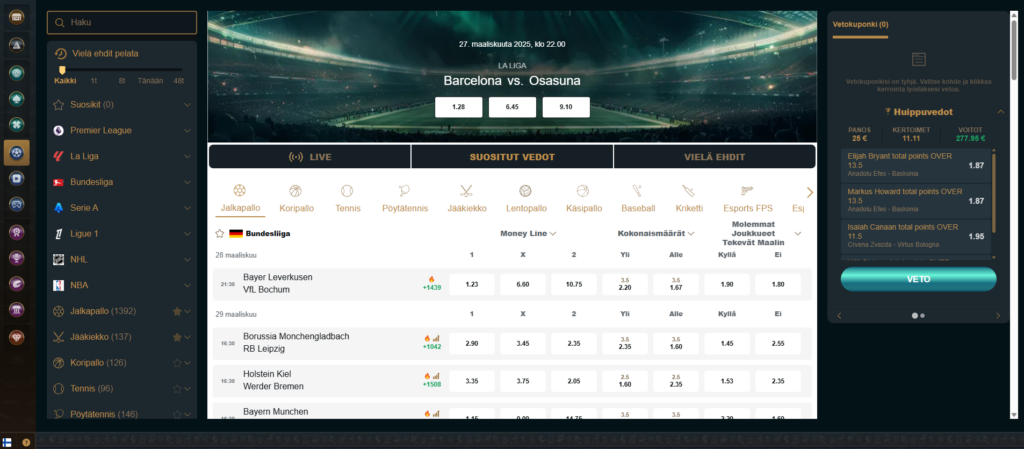The height and width of the screenshot is (449, 1024).
Task: Favorite Bundesliga with the star icon
Action: (220, 233)
